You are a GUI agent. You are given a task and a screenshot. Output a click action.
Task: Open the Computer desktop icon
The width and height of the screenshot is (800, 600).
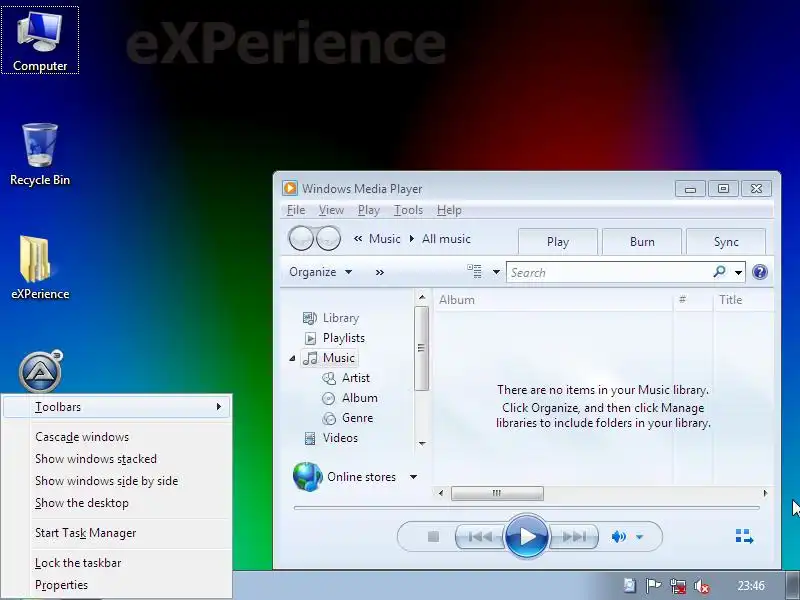point(40,41)
